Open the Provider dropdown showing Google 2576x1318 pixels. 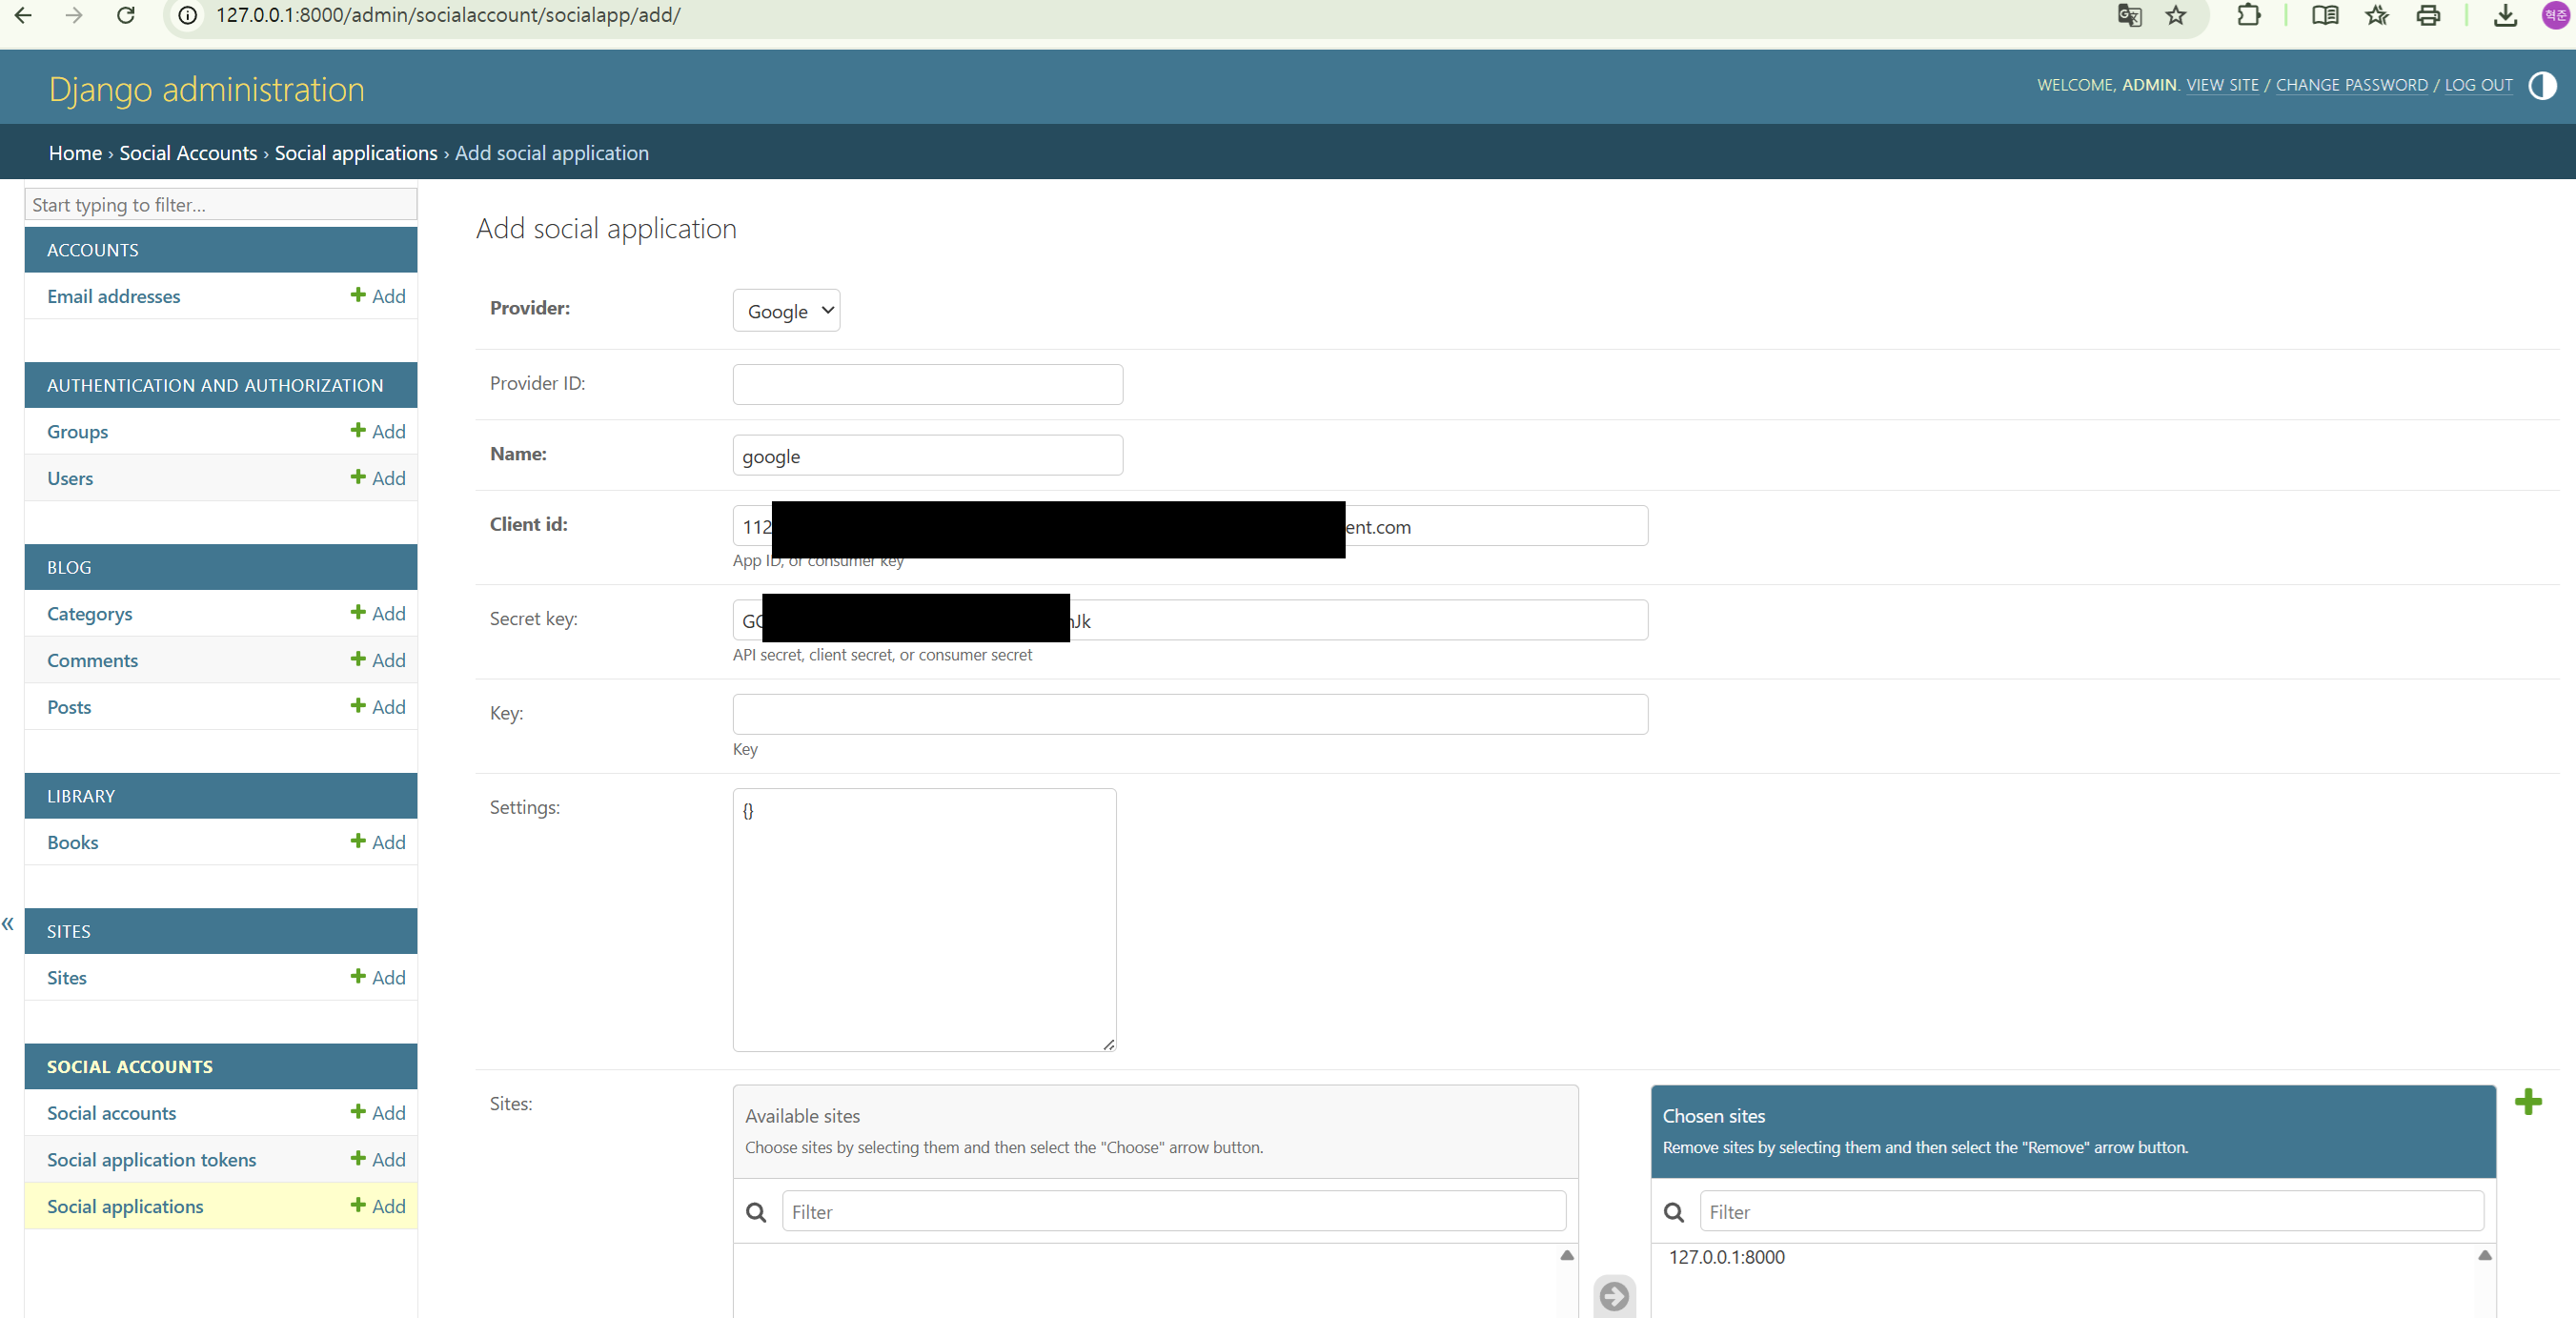(x=786, y=311)
